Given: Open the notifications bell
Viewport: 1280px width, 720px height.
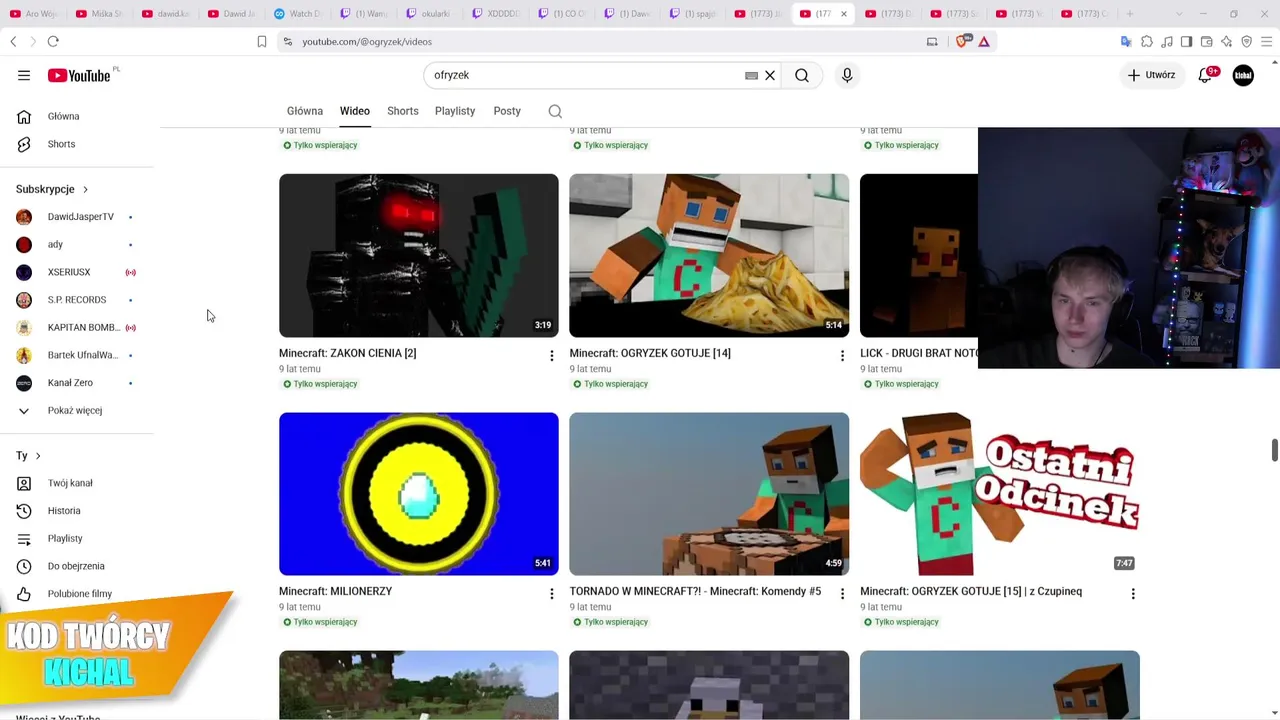Looking at the screenshot, I should [1205, 75].
